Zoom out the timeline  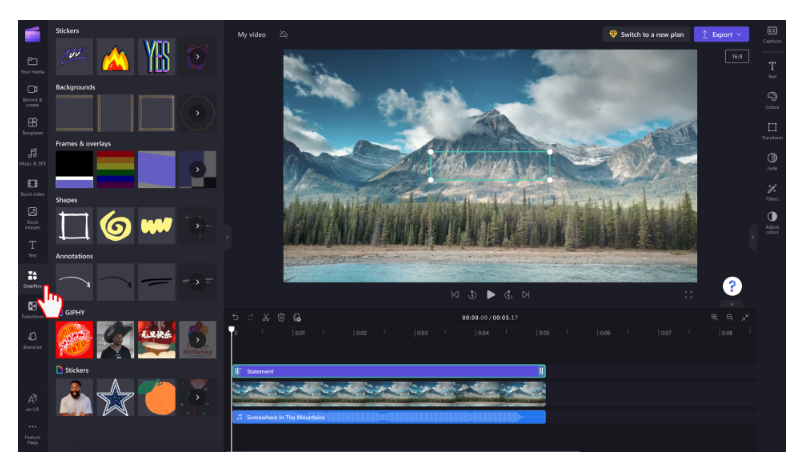click(x=730, y=317)
